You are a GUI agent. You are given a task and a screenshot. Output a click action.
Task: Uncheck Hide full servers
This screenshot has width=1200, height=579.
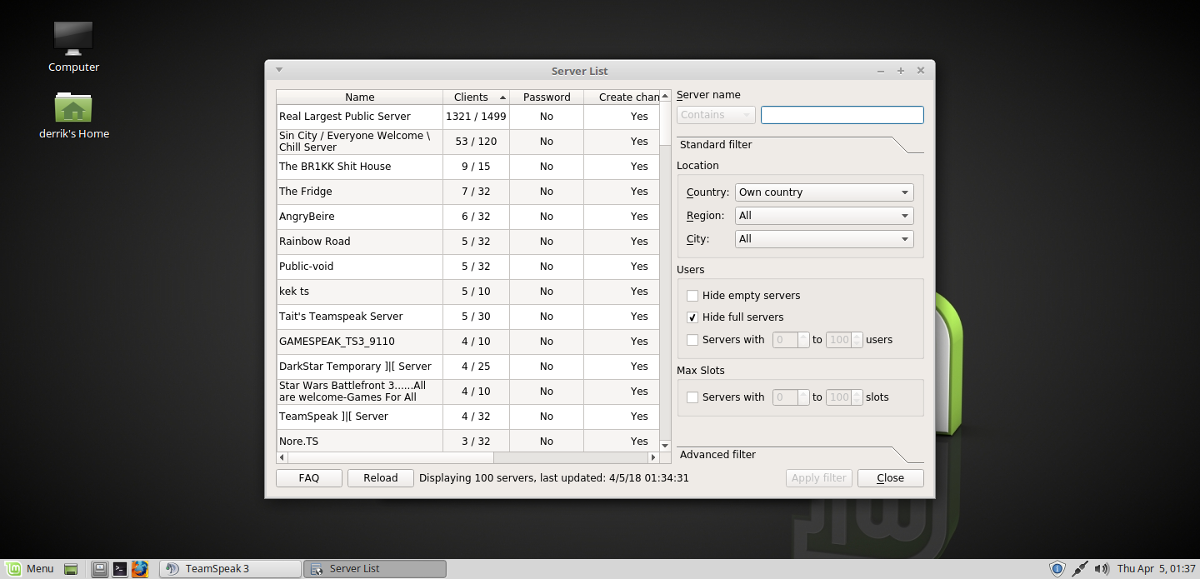coord(693,317)
